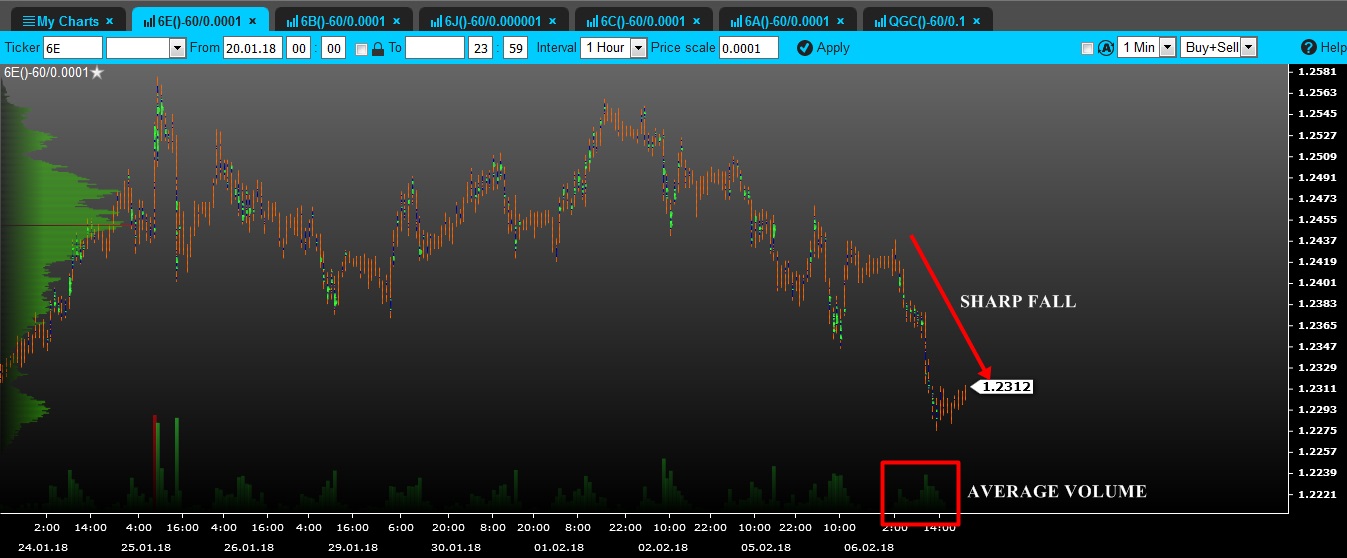Click the star icon beside the chart title
1347x558 pixels.
tap(97, 73)
